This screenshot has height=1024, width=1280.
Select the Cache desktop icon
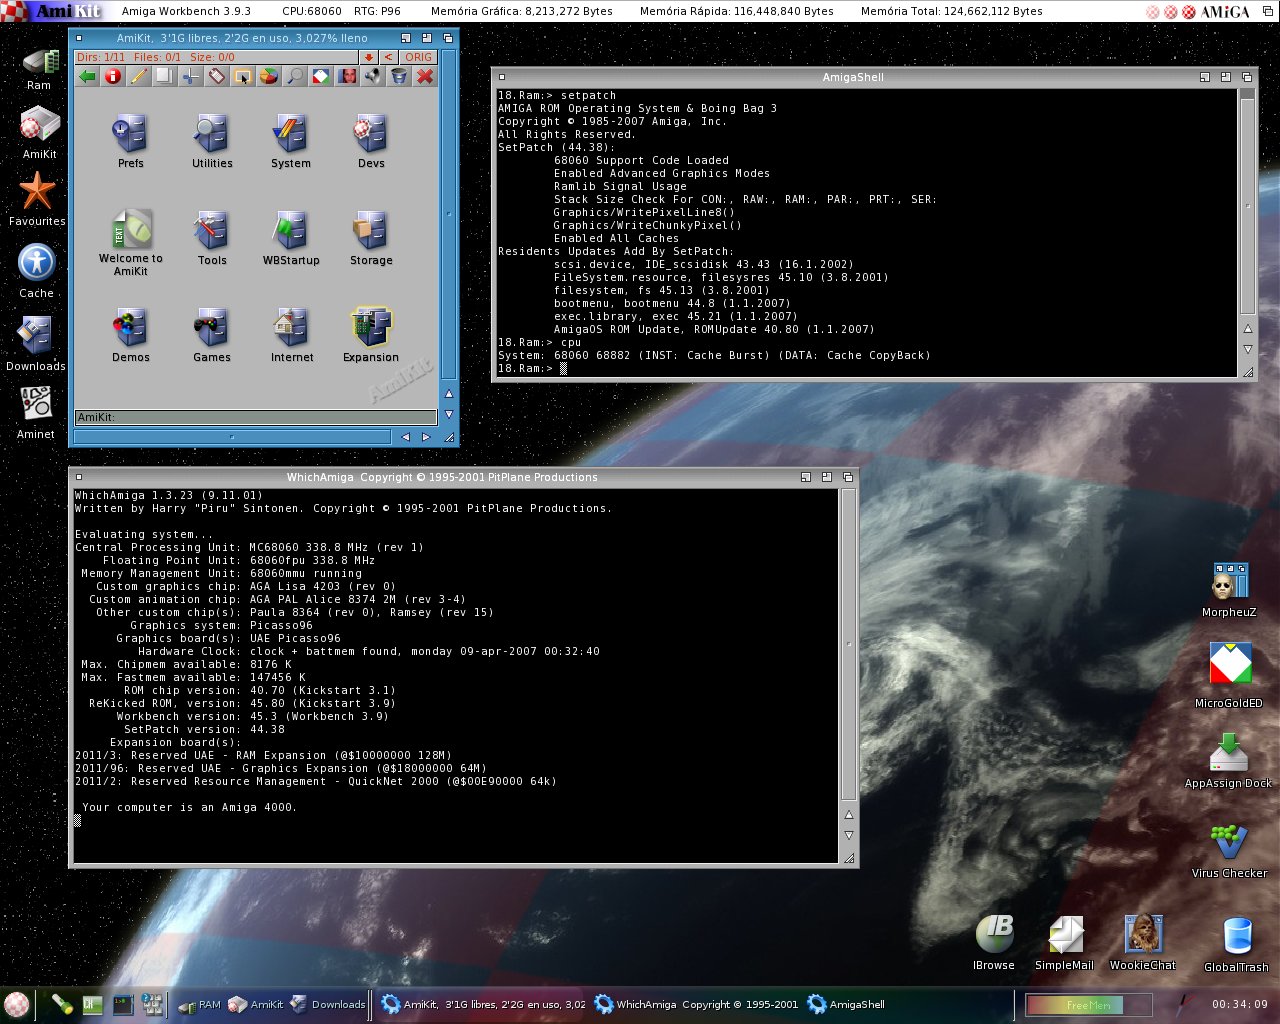click(x=37, y=270)
